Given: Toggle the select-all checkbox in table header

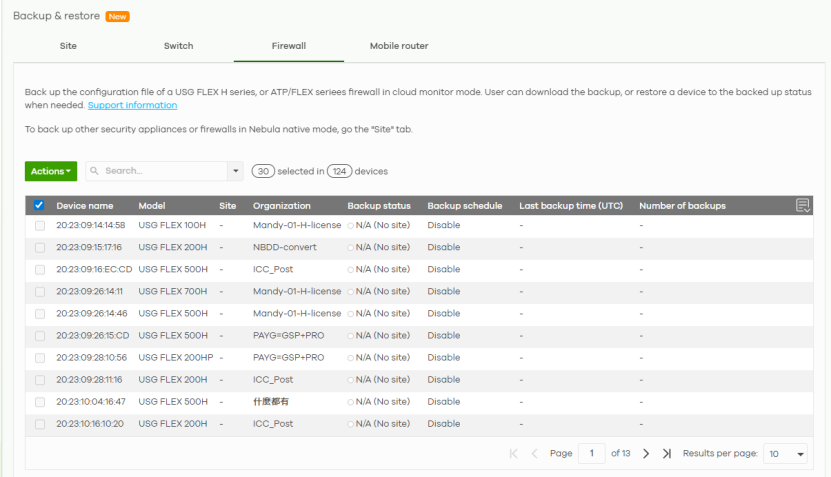Looking at the screenshot, I should point(39,205).
